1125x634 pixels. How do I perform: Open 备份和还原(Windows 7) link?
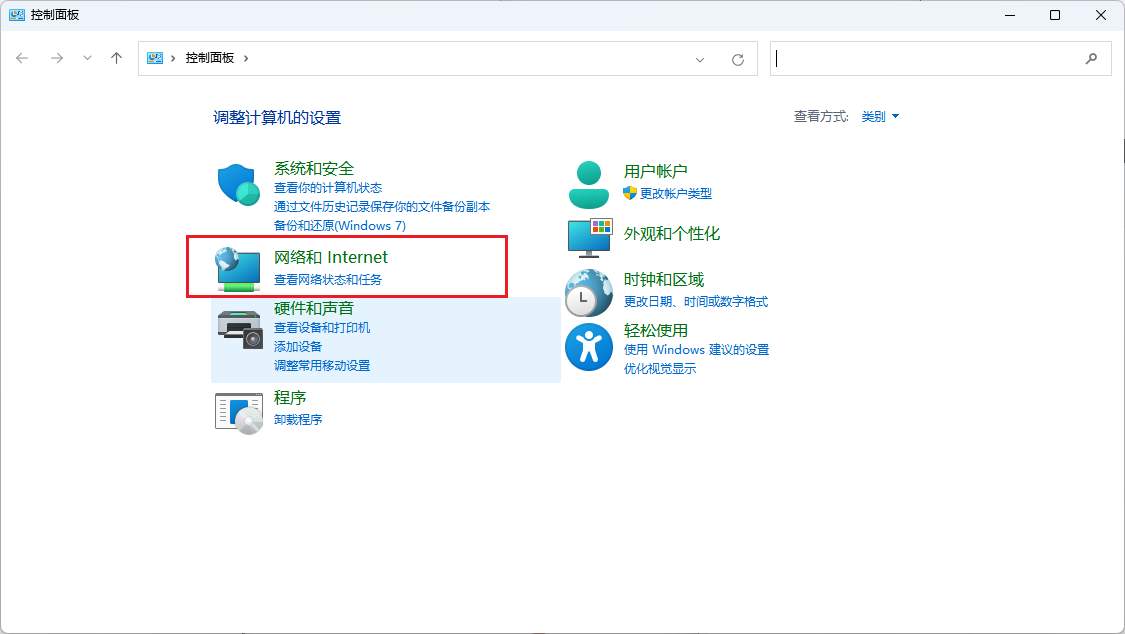point(340,226)
